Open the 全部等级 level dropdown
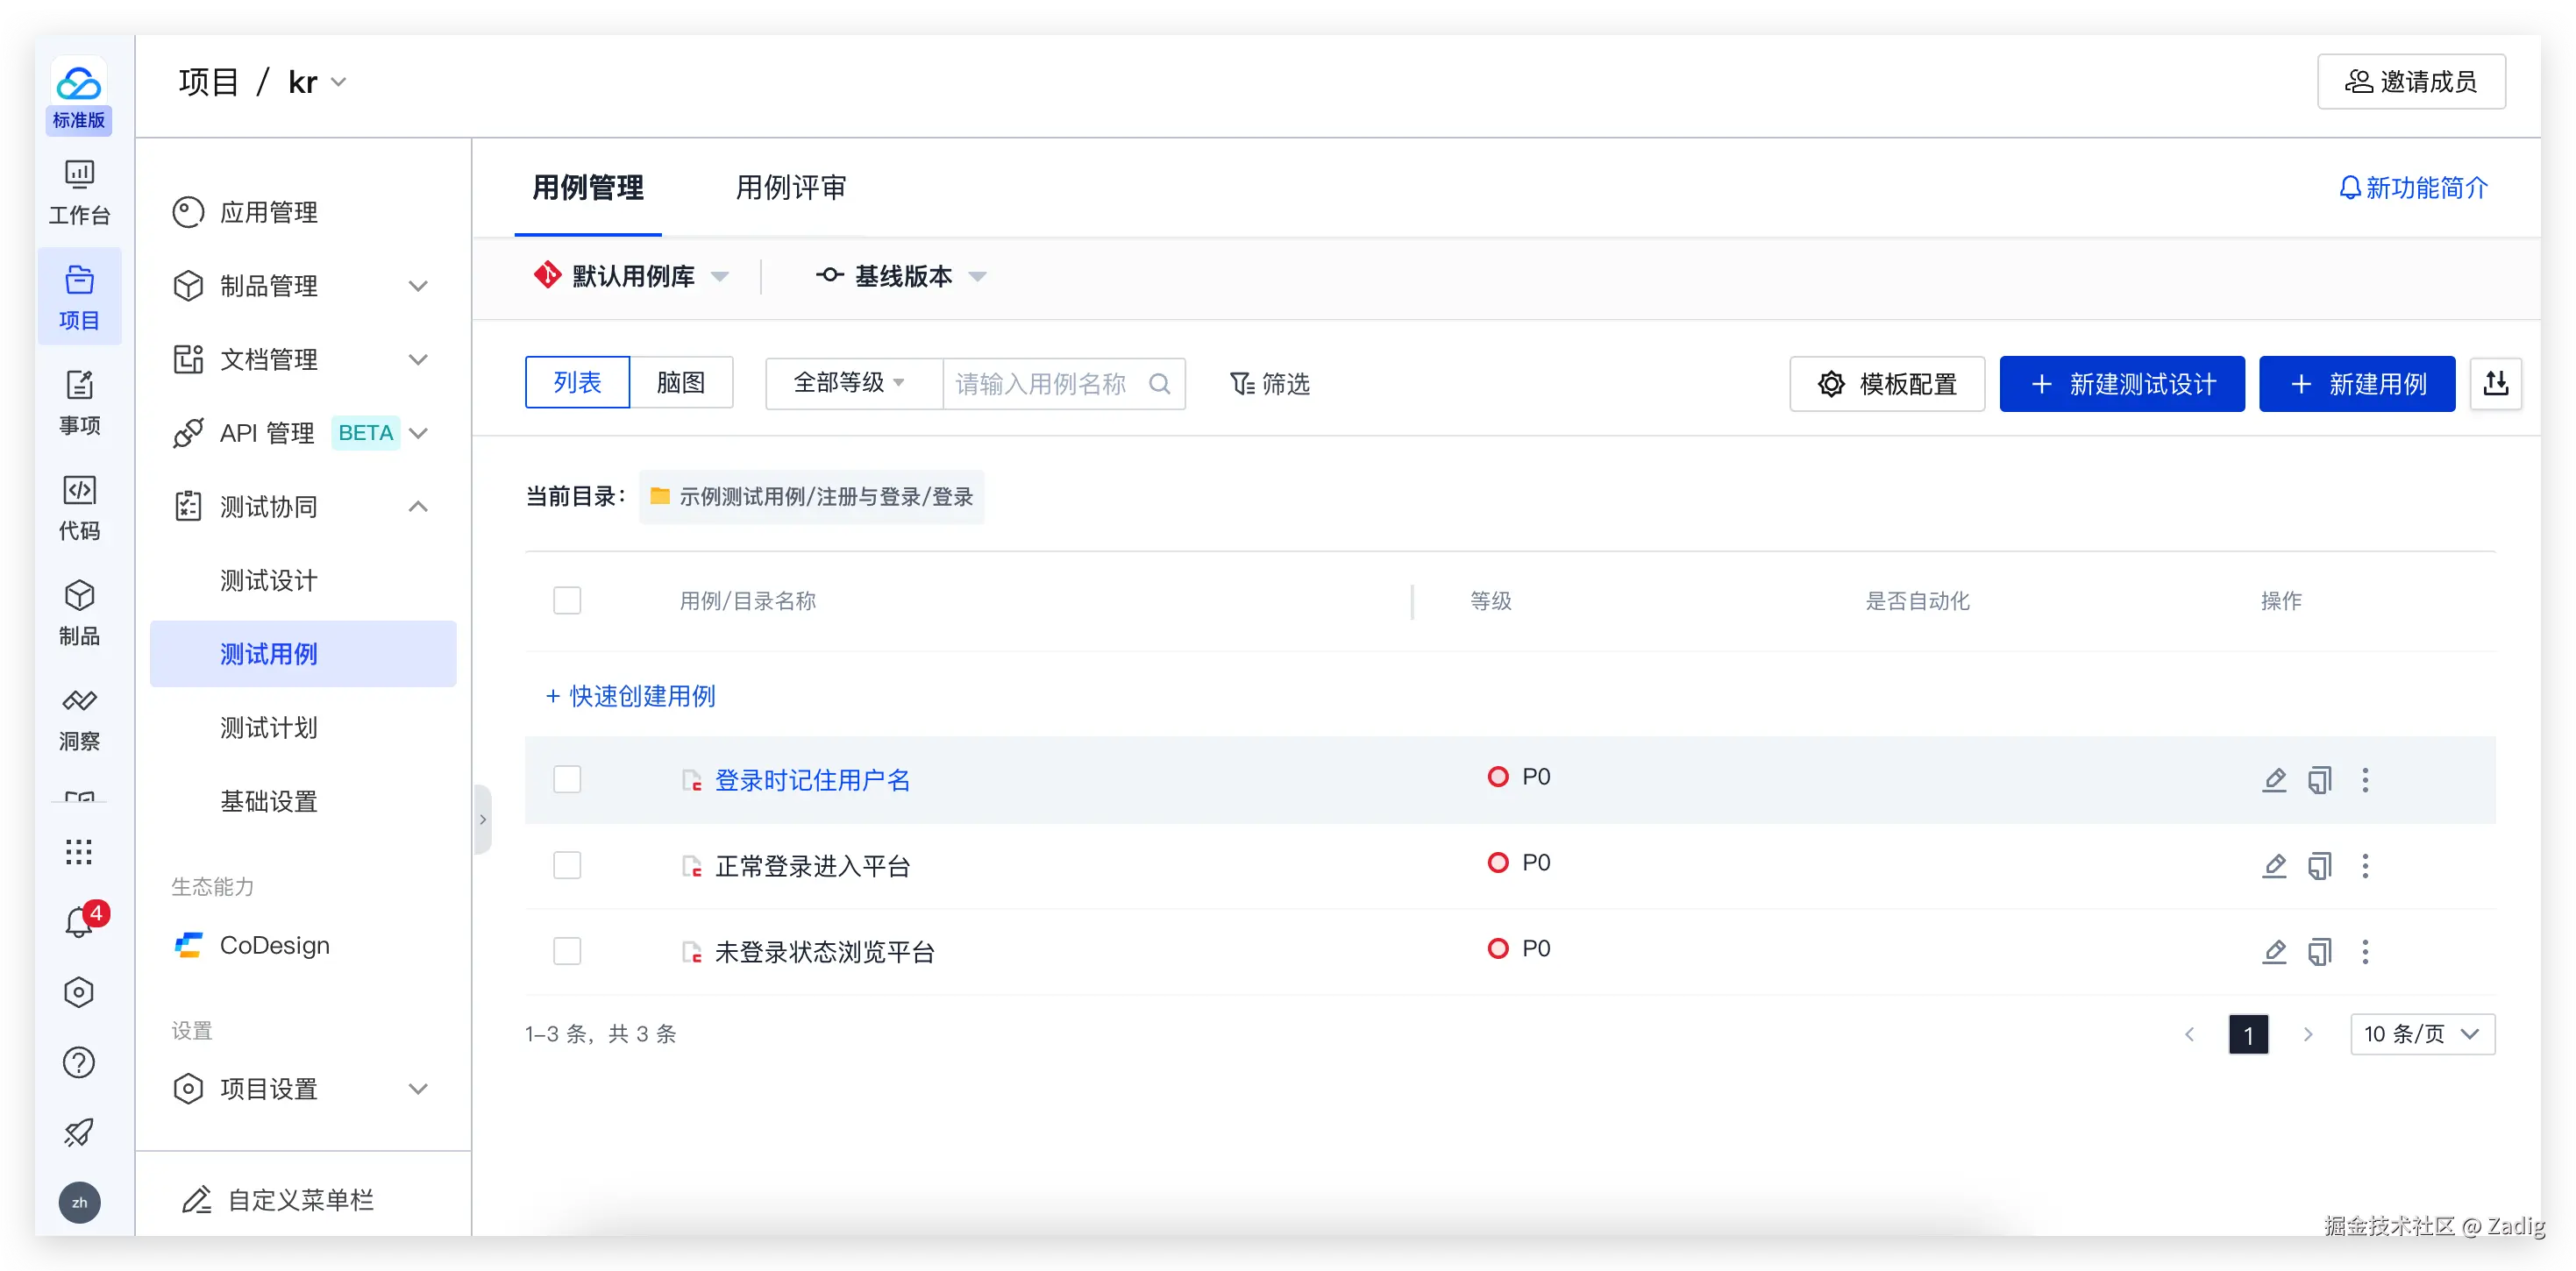 point(850,384)
